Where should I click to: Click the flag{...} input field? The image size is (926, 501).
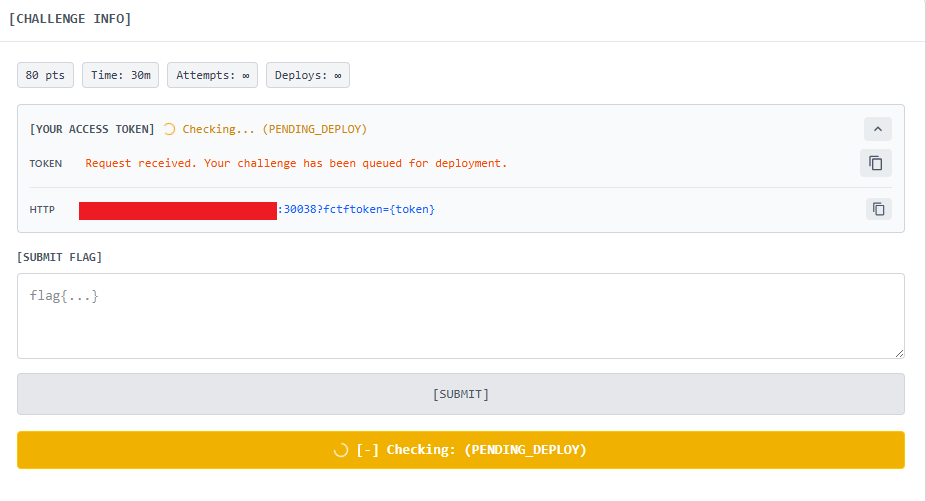(x=461, y=316)
